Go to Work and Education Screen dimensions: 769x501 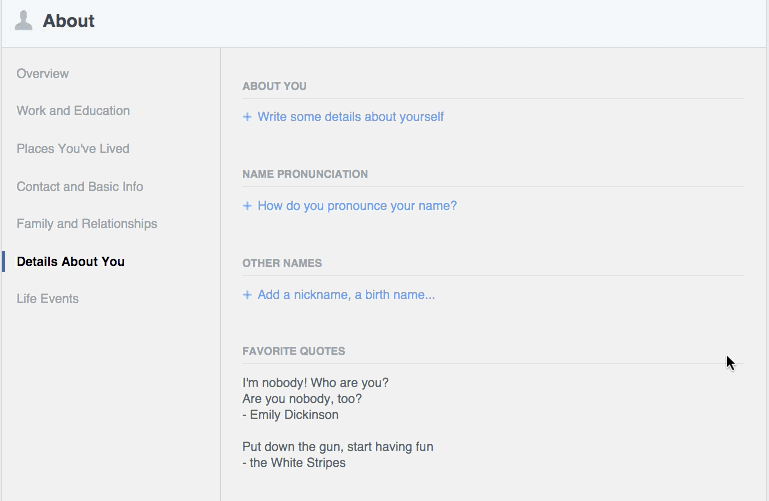point(73,111)
